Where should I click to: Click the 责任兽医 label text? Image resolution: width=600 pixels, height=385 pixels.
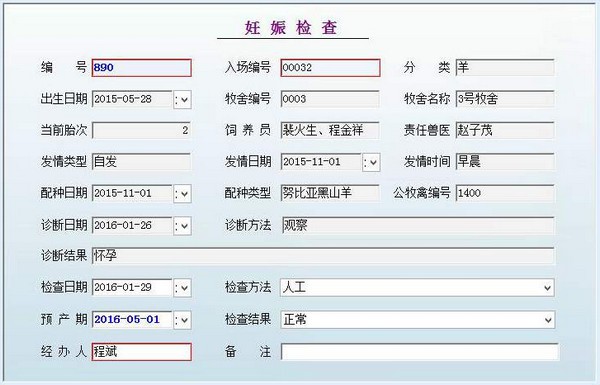pos(427,130)
